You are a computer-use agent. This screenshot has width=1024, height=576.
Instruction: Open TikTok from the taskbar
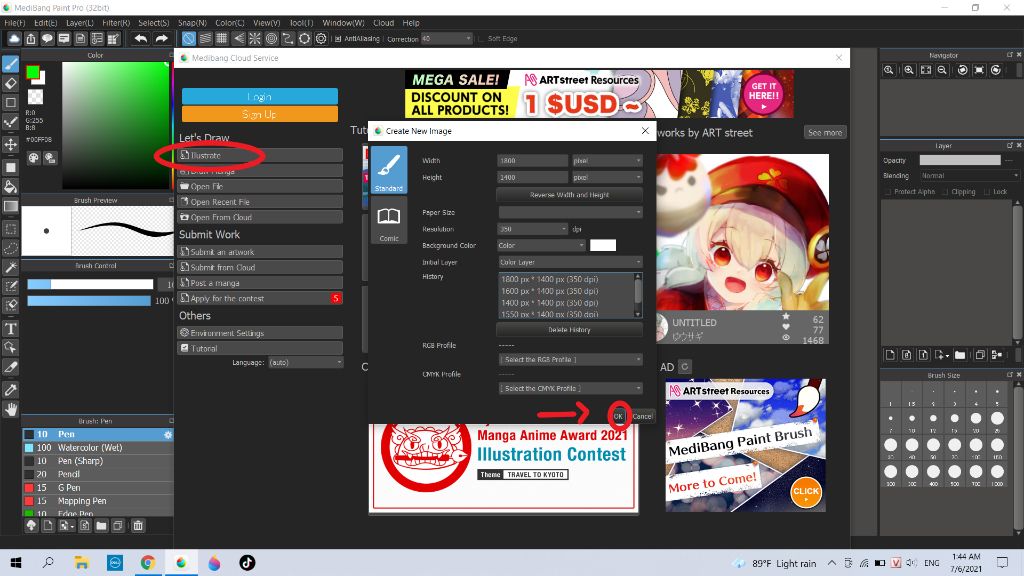tap(247, 562)
